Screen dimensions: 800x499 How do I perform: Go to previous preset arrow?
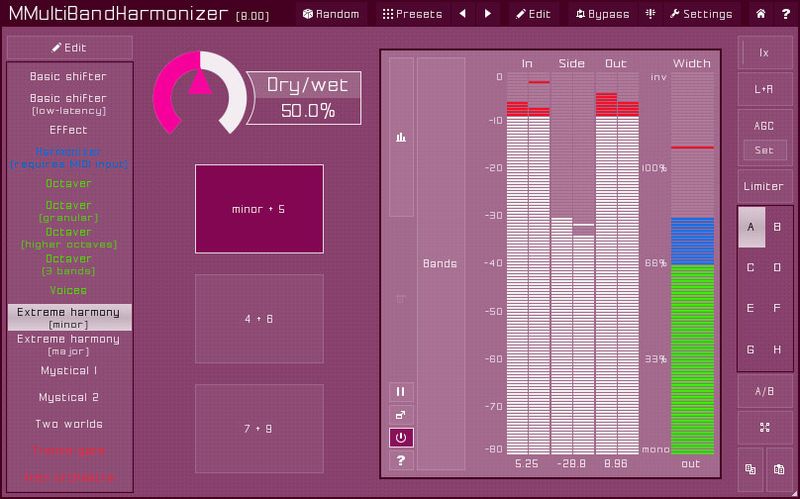pos(463,14)
